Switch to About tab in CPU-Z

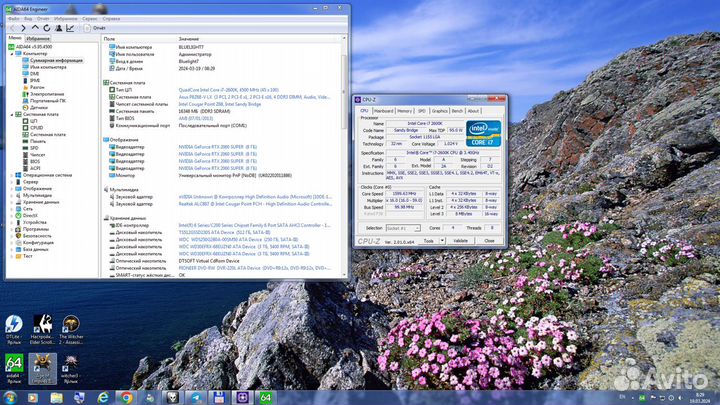point(473,111)
